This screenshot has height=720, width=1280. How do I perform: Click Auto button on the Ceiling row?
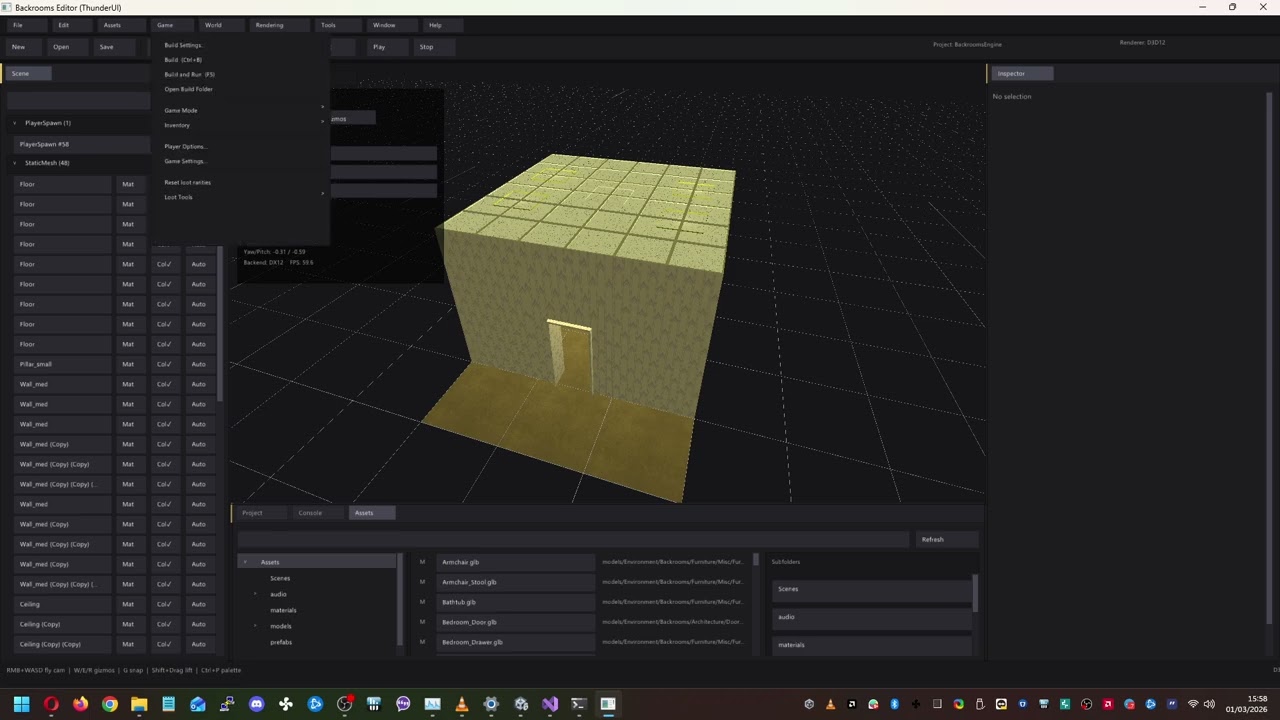point(199,604)
